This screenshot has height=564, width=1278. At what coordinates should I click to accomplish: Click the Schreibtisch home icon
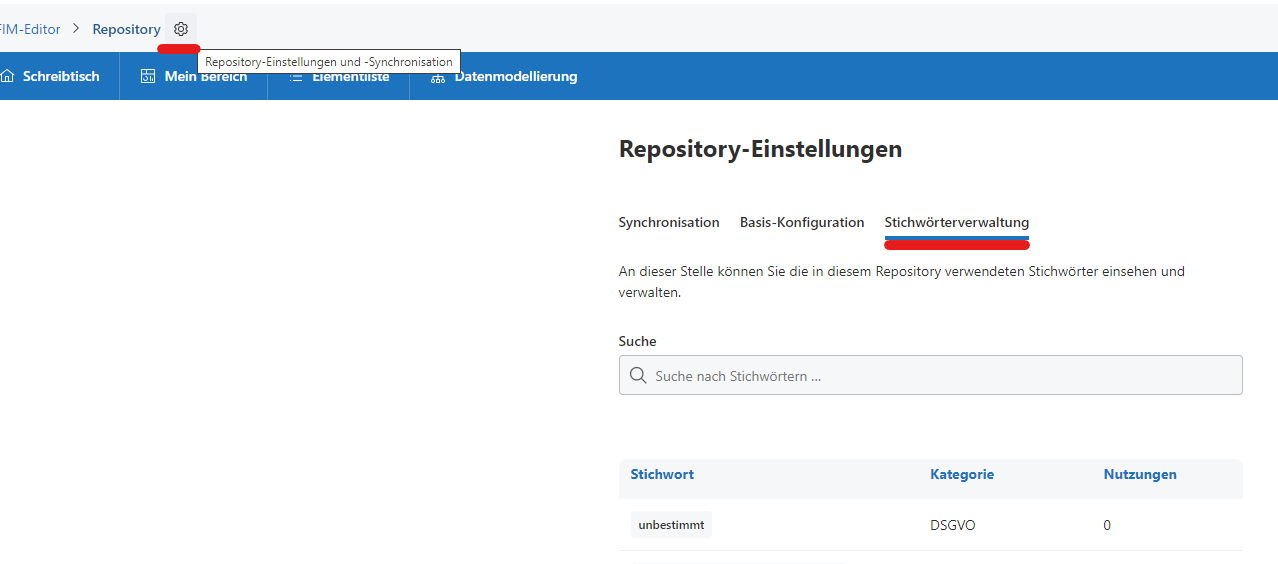[8, 76]
